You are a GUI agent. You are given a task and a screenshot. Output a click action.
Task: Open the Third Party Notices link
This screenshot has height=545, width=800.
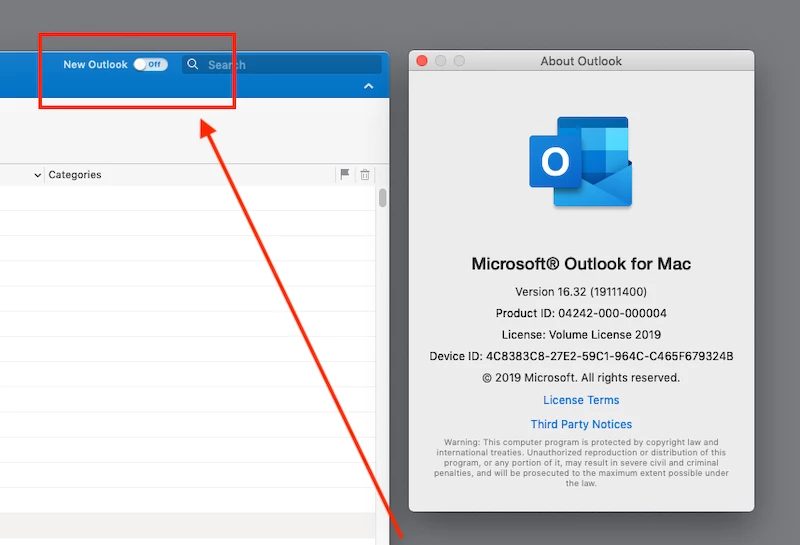(x=581, y=424)
